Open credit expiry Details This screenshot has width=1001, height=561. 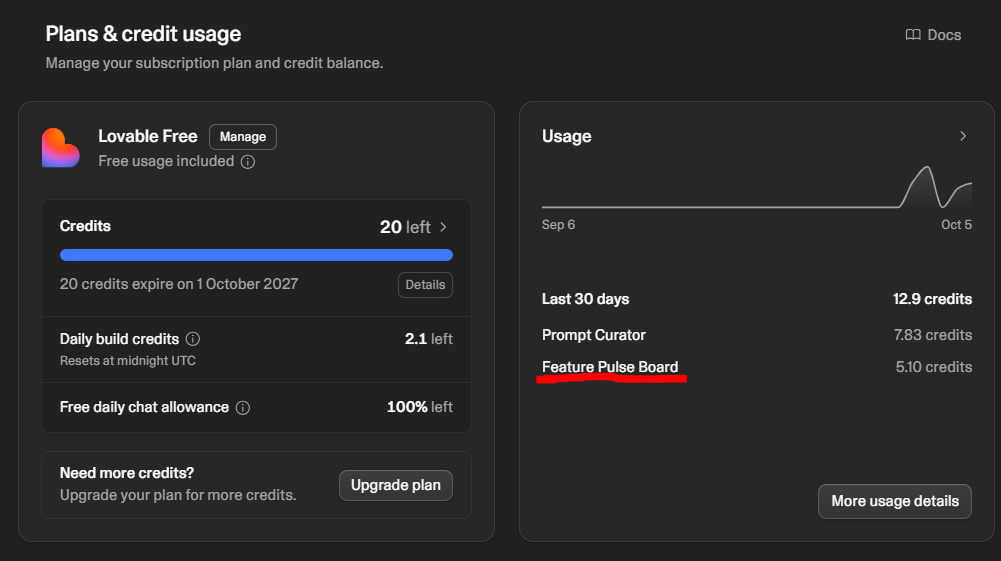[x=425, y=285]
